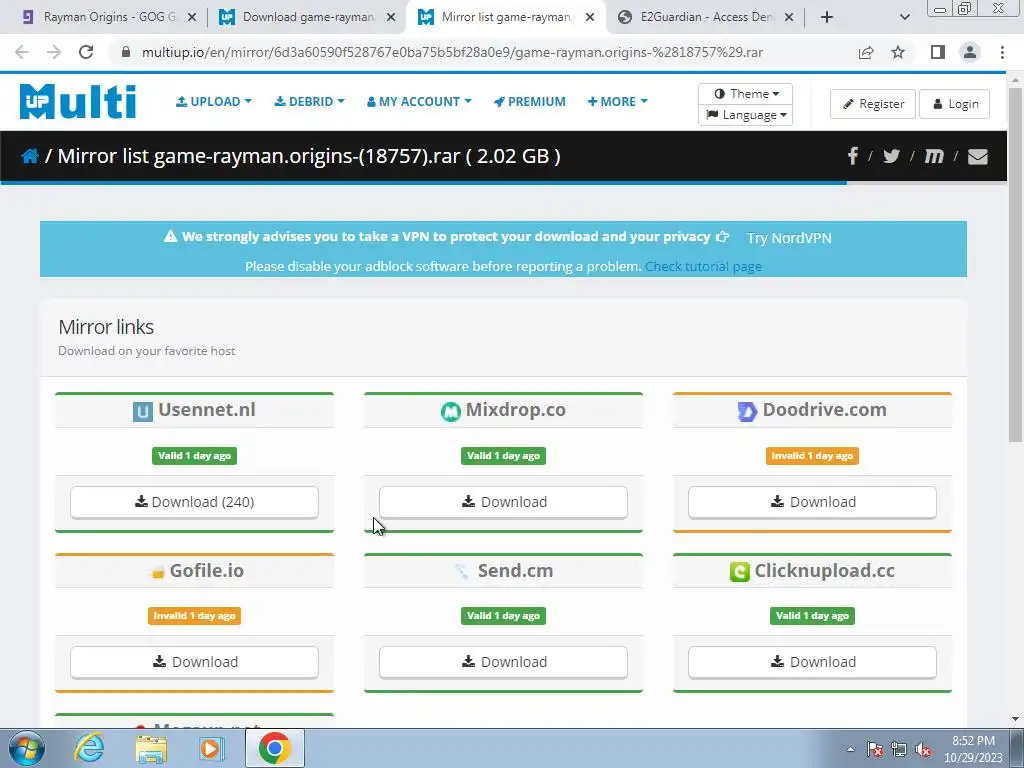The image size is (1024, 768).
Task: Close the E2Guardian tab
Action: tap(789, 17)
